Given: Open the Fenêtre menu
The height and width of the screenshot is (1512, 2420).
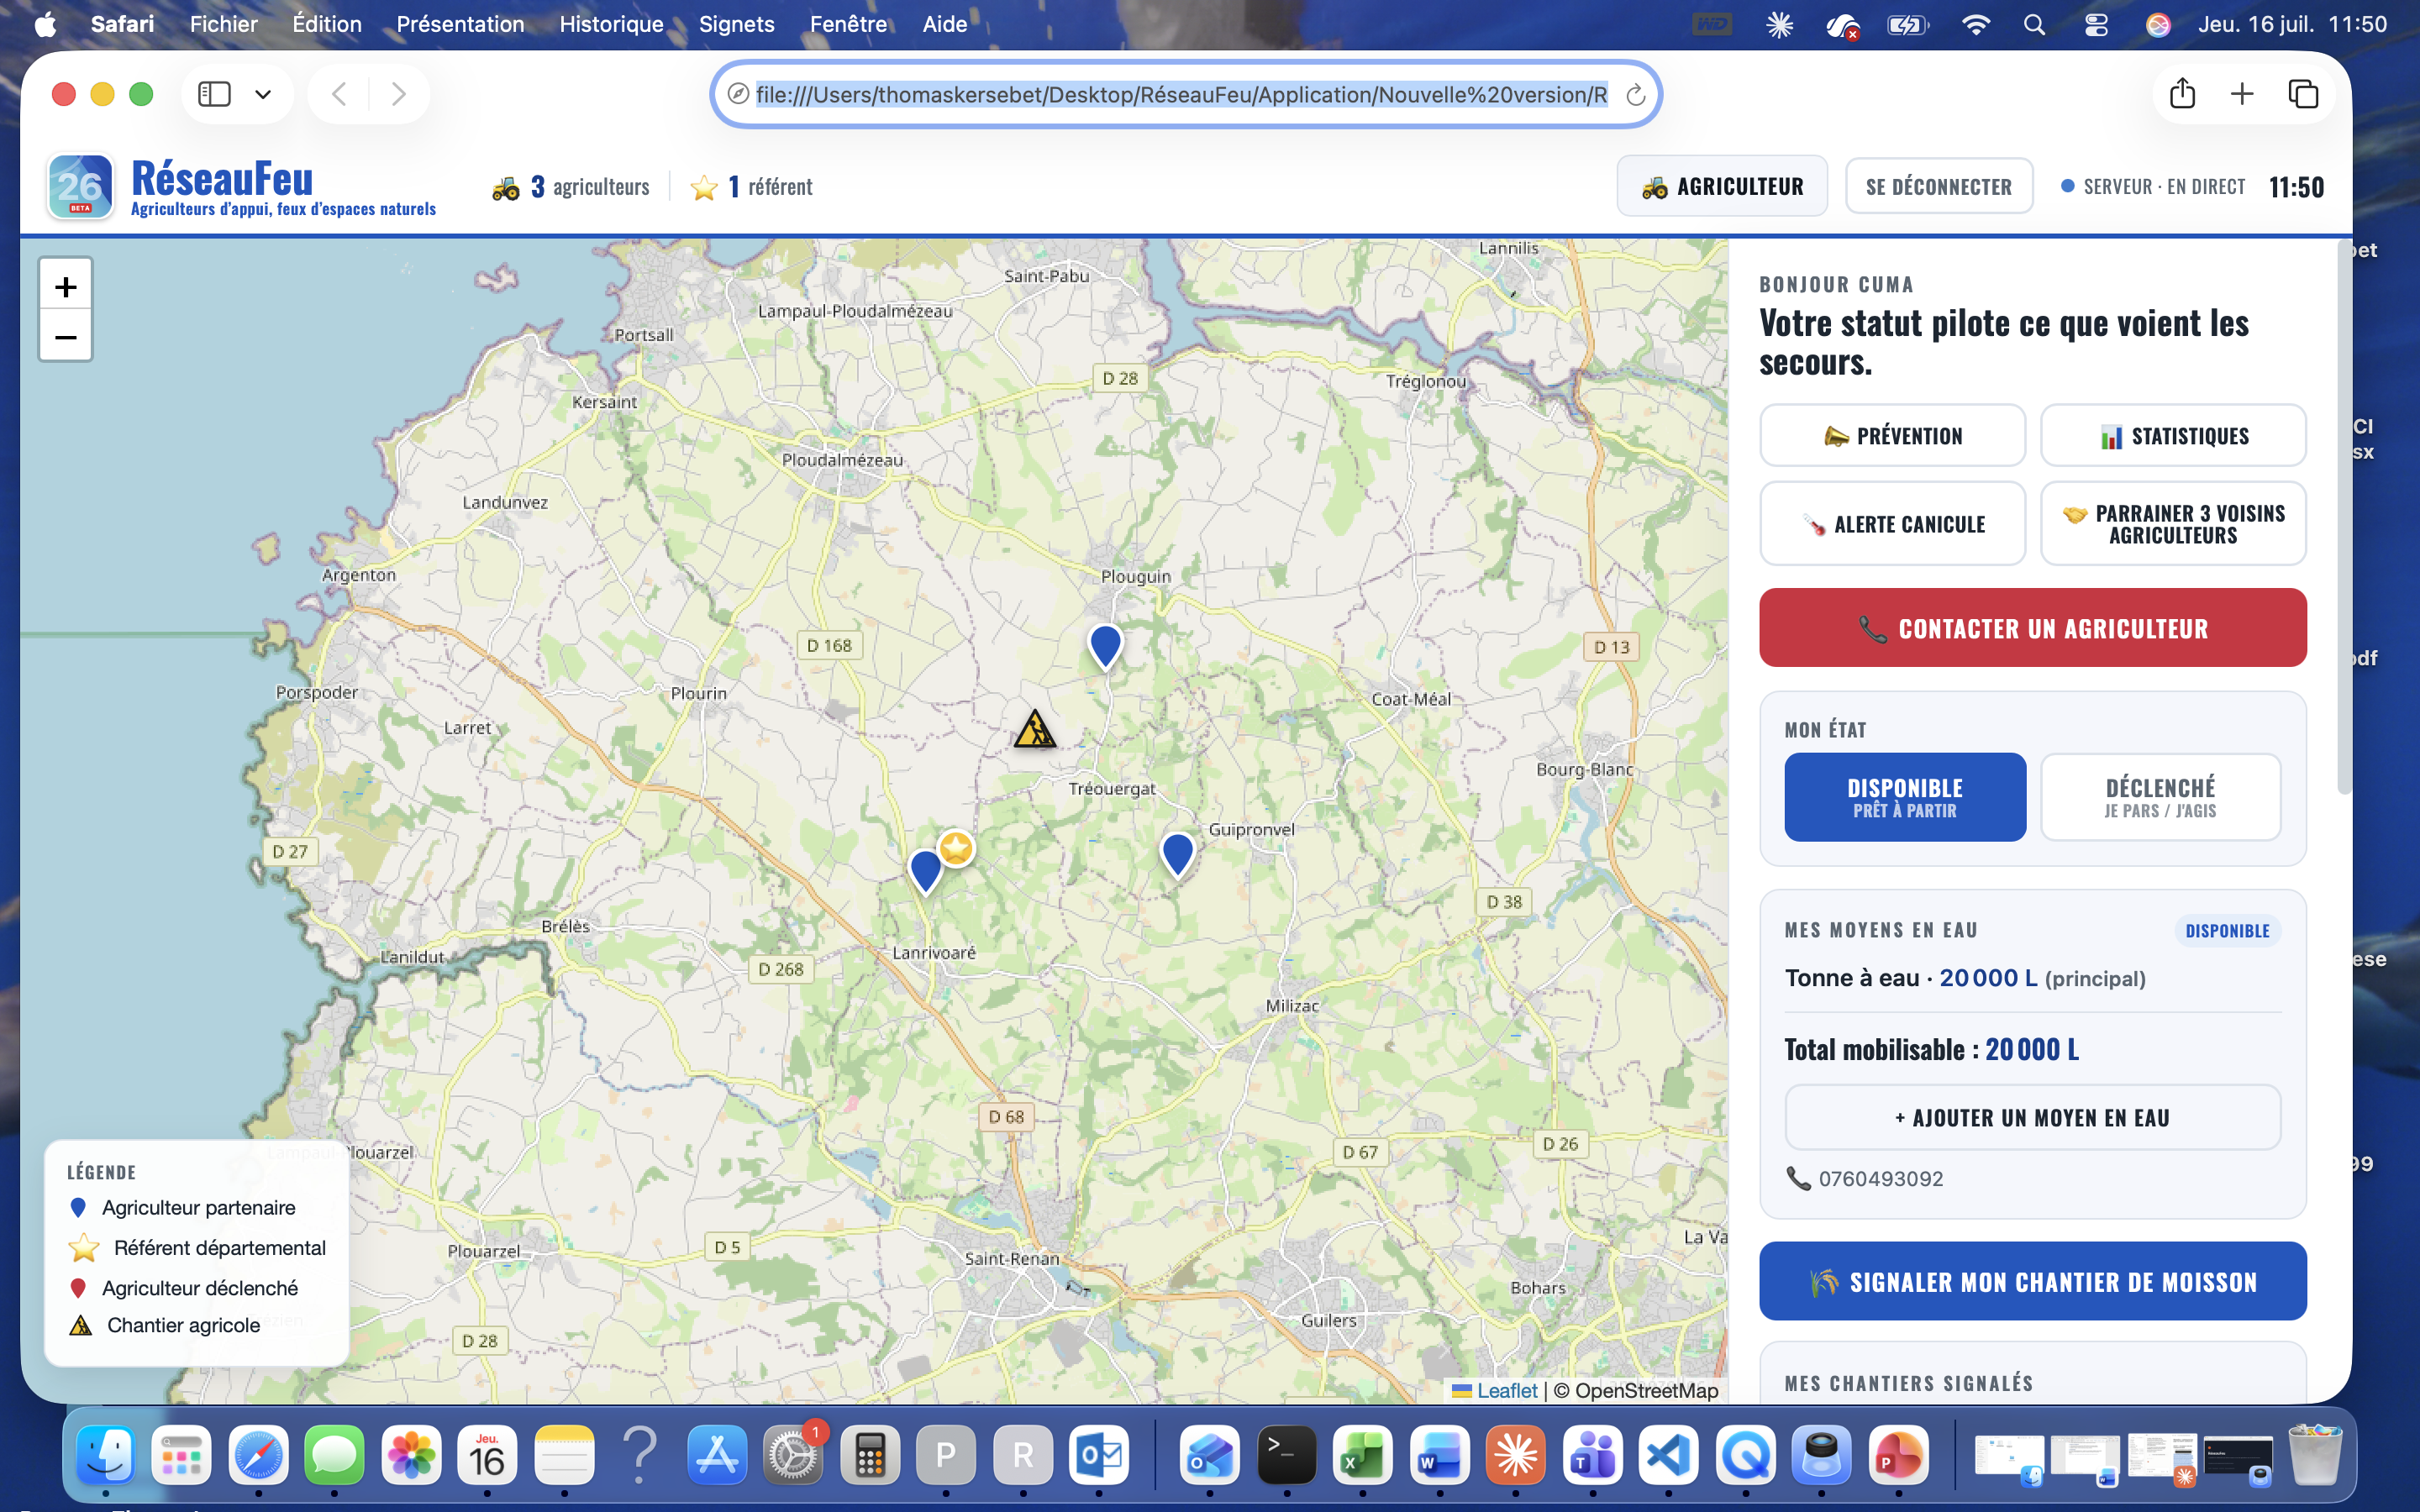Looking at the screenshot, I should [848, 24].
